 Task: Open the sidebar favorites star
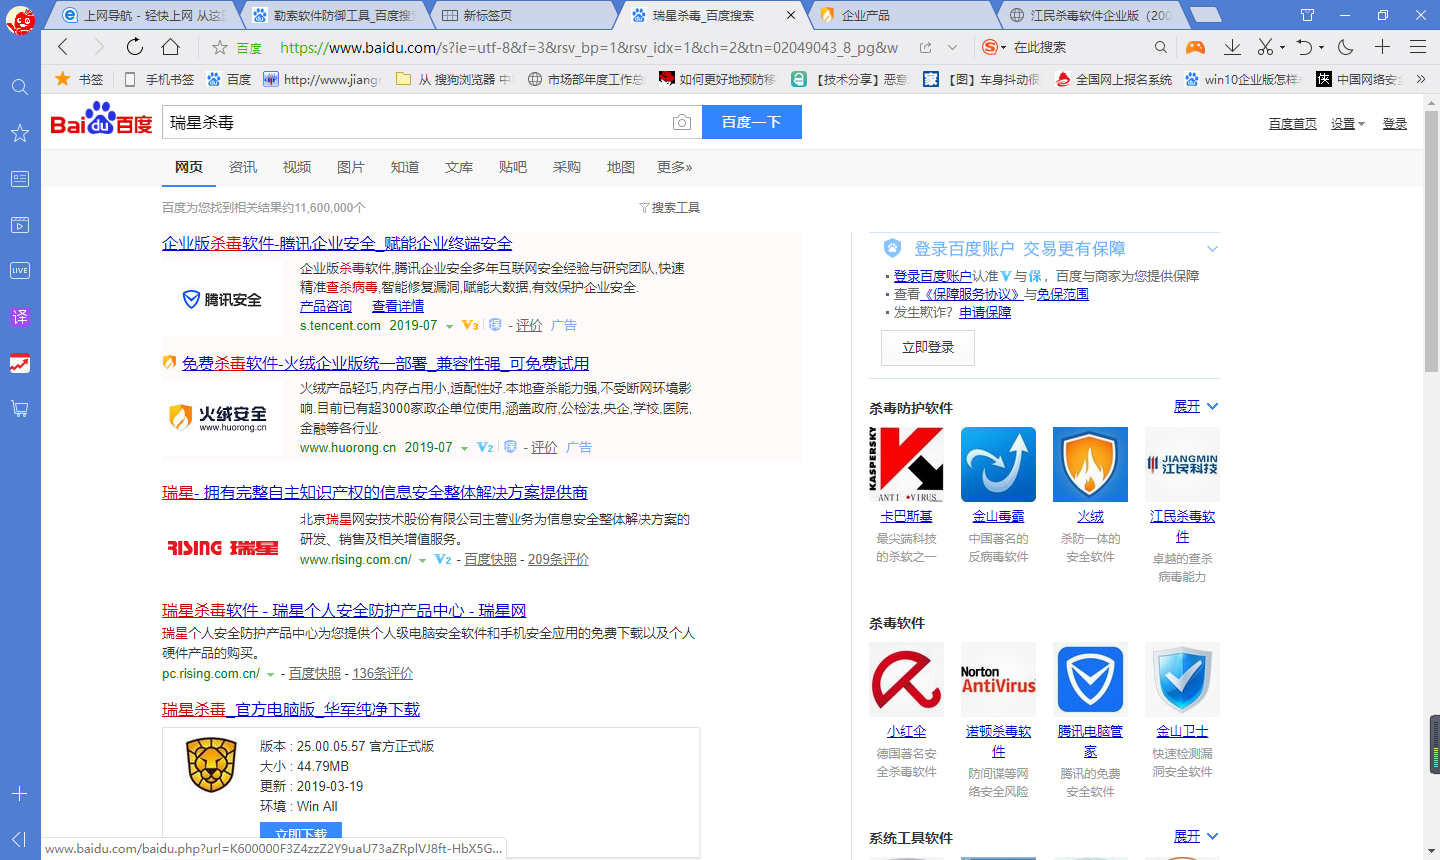19,133
